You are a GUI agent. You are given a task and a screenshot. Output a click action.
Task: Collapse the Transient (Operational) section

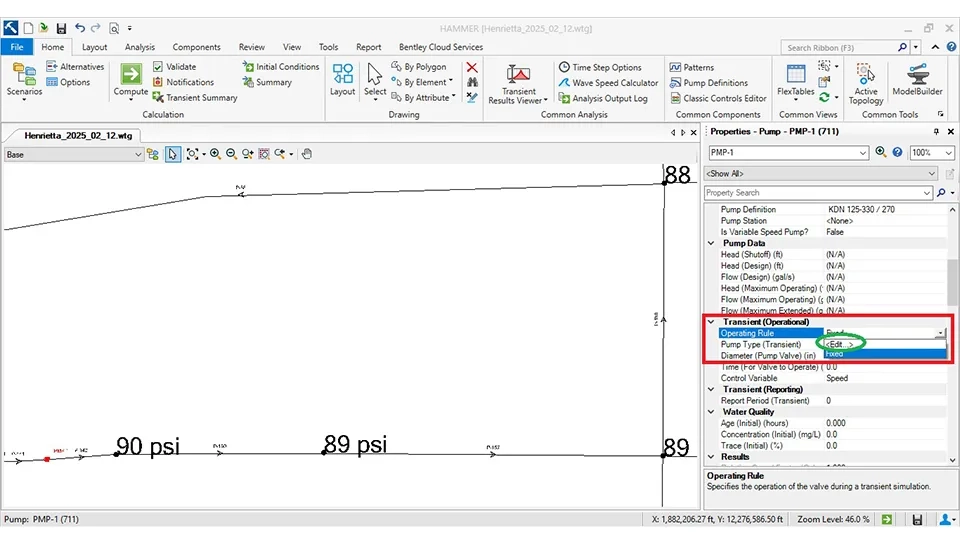pyautogui.click(x=711, y=322)
